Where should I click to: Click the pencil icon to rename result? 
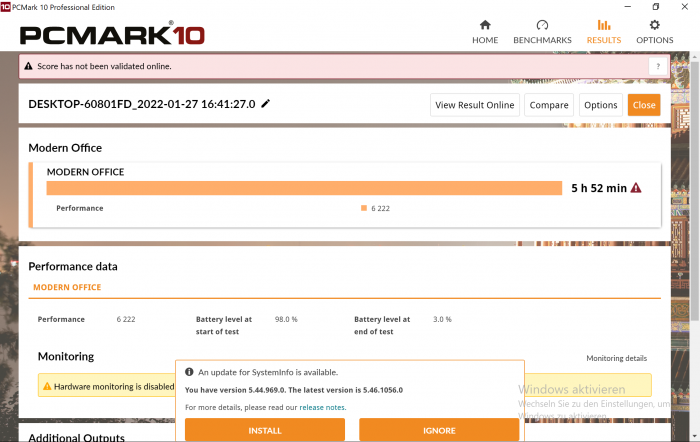(x=266, y=104)
